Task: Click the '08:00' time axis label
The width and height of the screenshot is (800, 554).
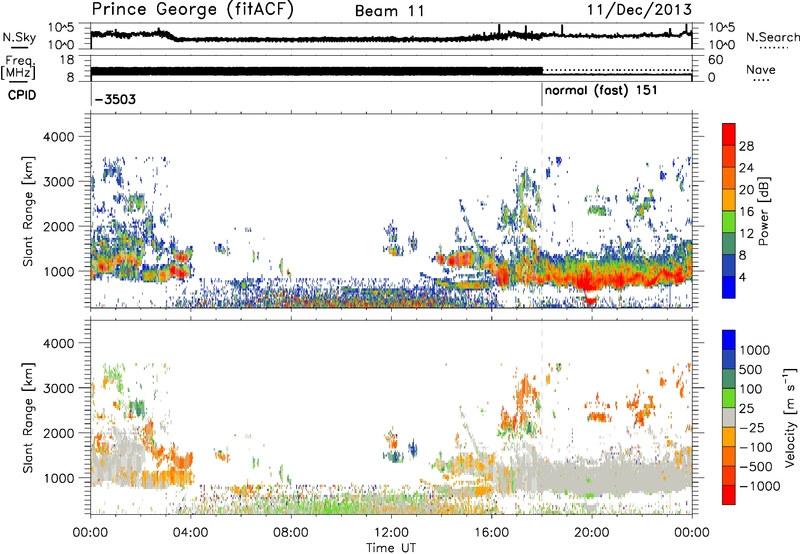Action: click(291, 533)
